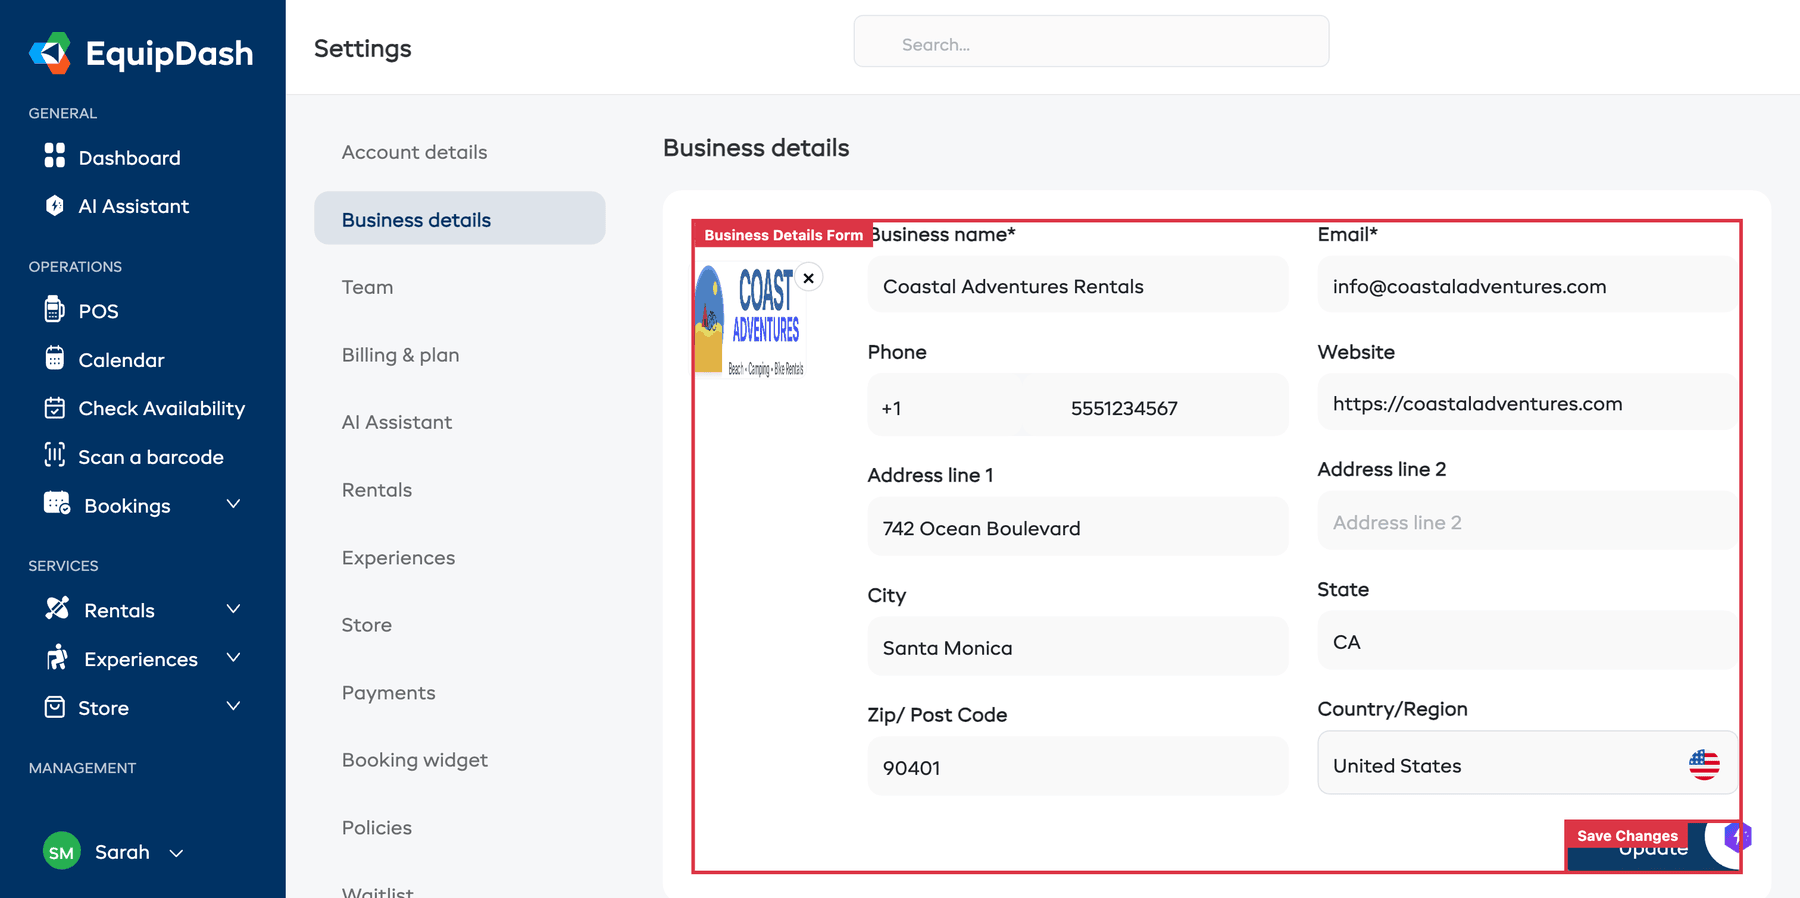Open Rentals settings tab

point(377,490)
